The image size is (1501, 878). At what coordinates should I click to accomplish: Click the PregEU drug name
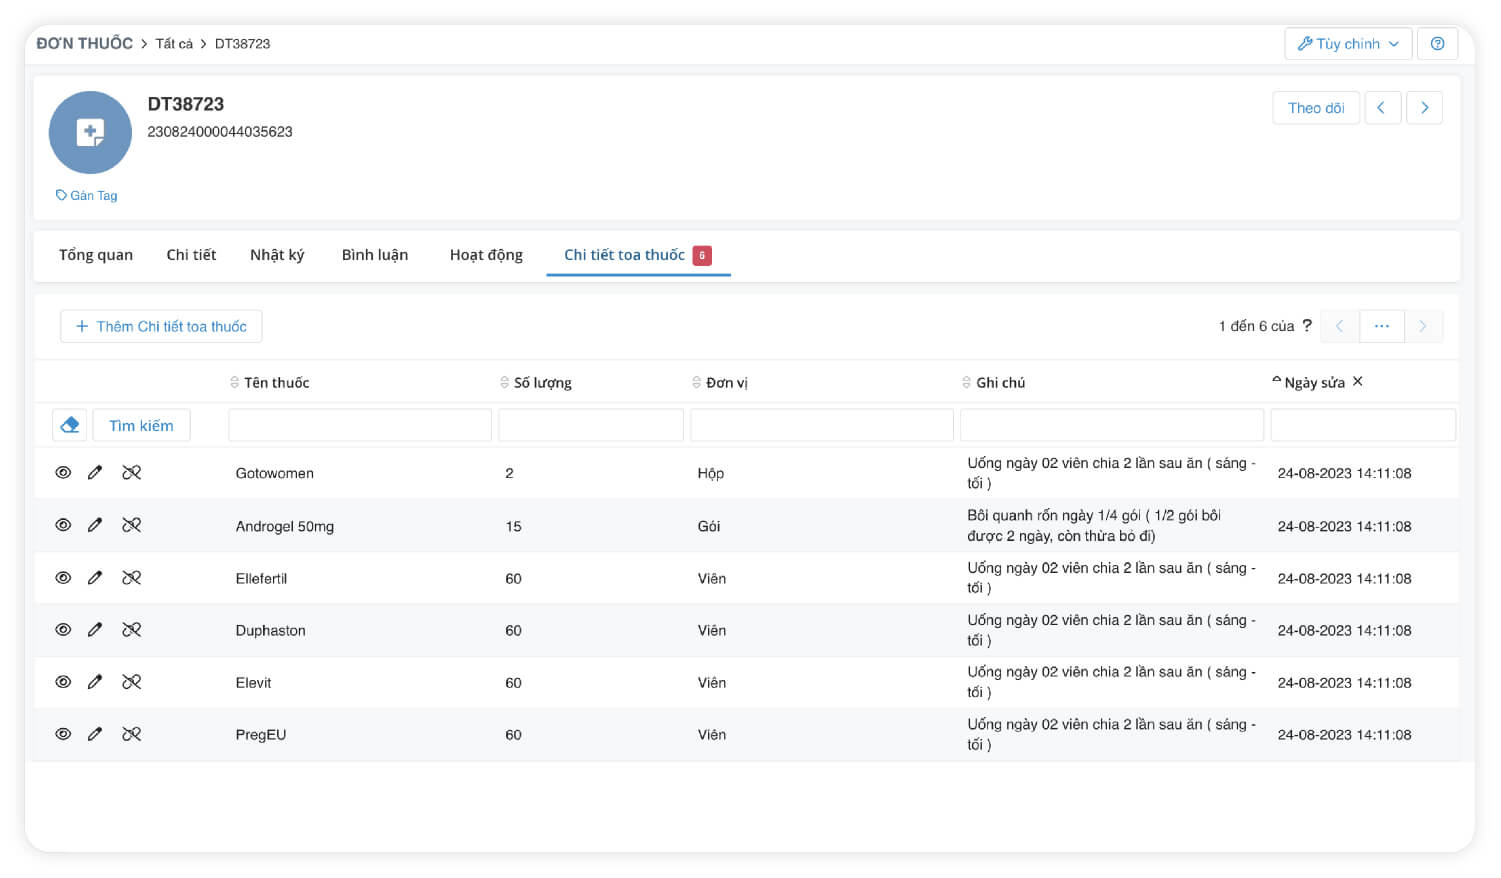[x=261, y=734]
